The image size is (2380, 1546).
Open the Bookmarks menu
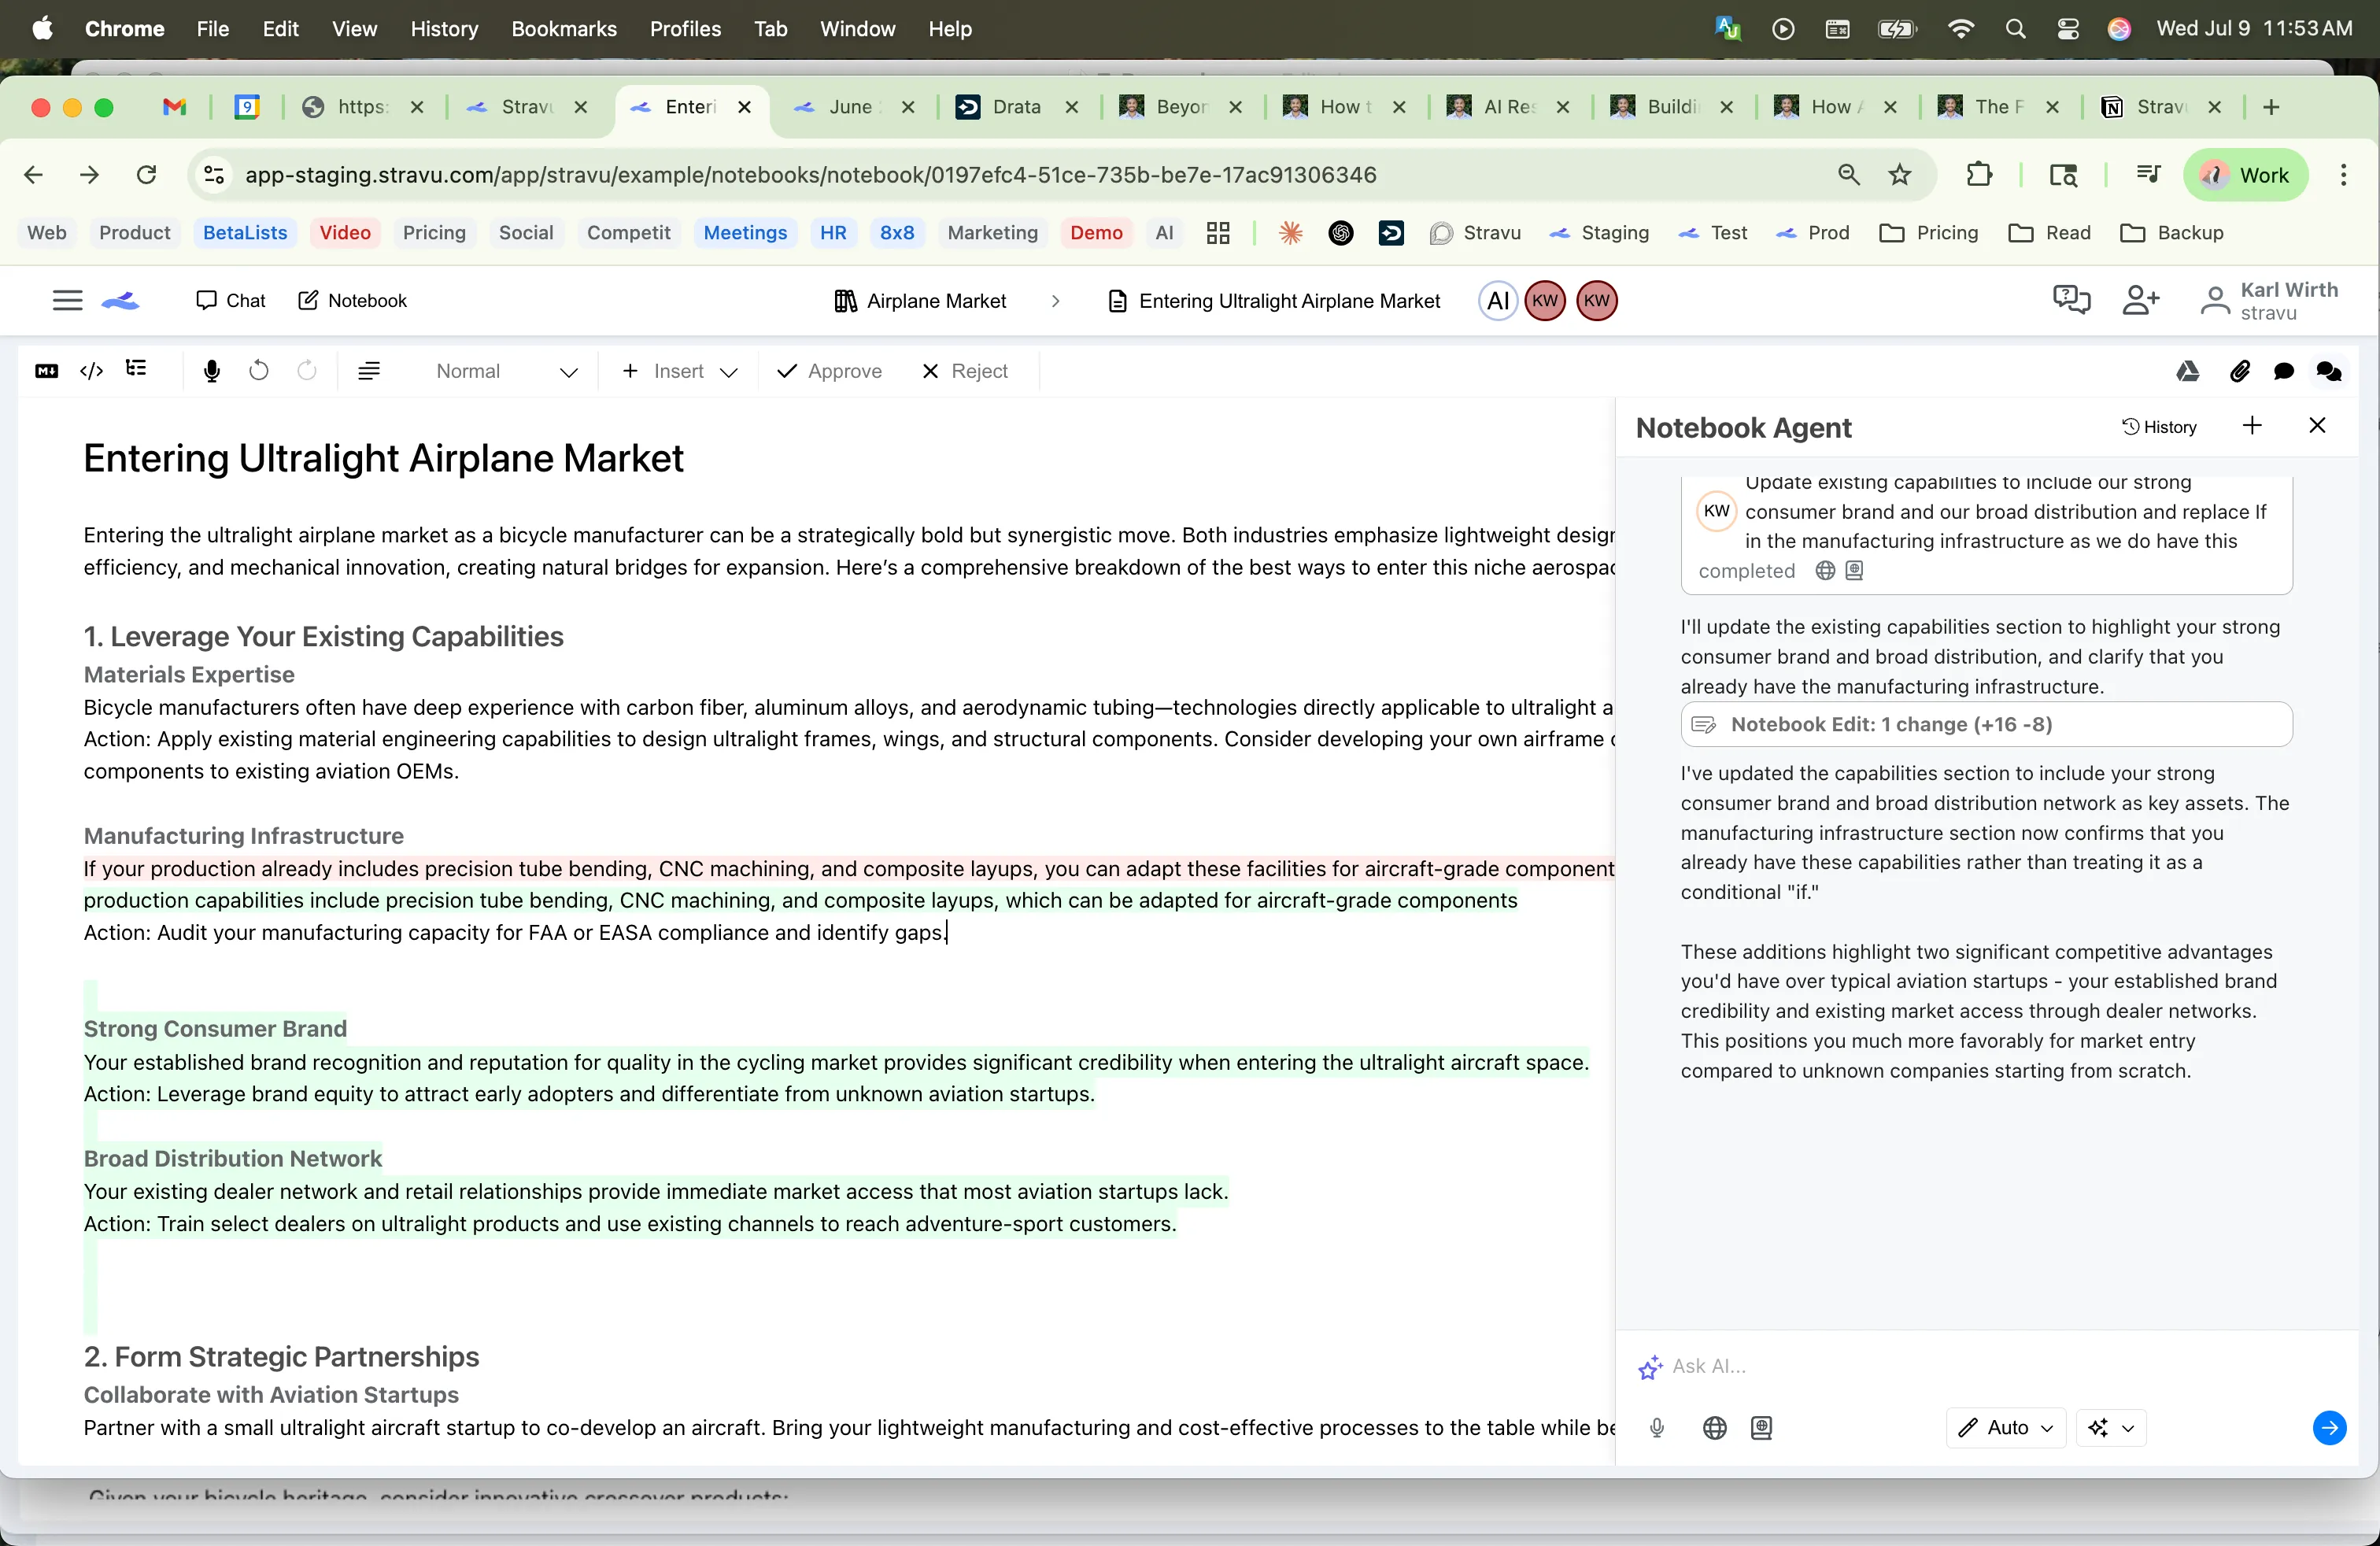tap(564, 29)
